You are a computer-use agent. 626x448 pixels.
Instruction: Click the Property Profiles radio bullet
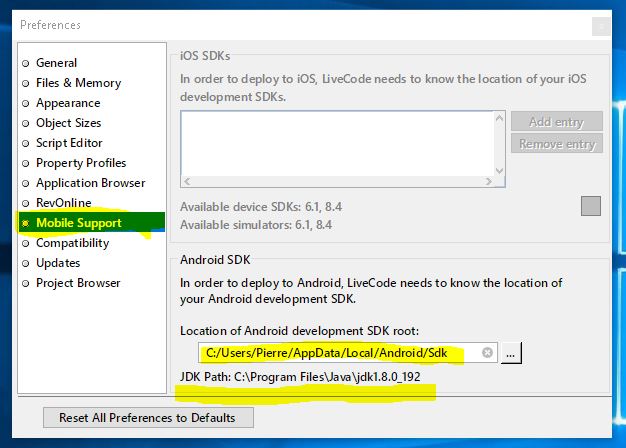tap(26, 163)
